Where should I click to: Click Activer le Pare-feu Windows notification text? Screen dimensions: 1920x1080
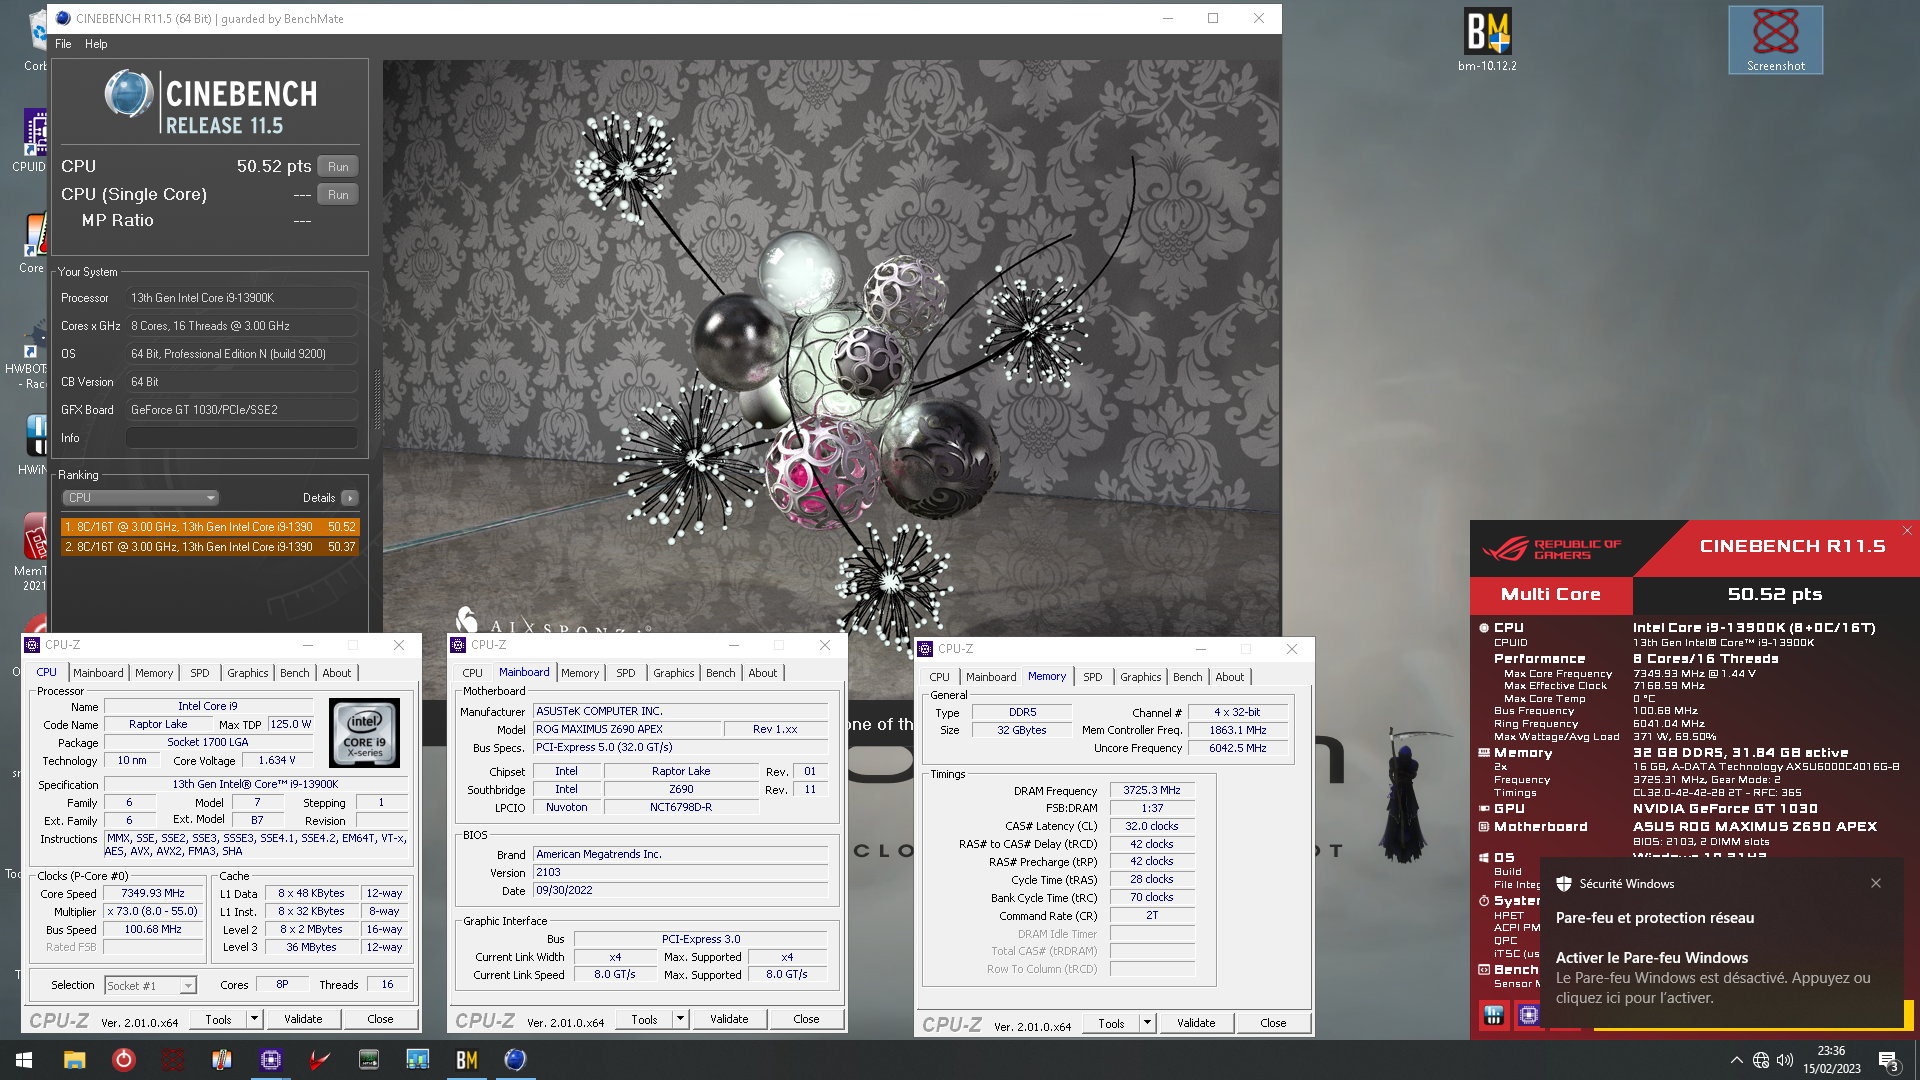(x=1652, y=958)
